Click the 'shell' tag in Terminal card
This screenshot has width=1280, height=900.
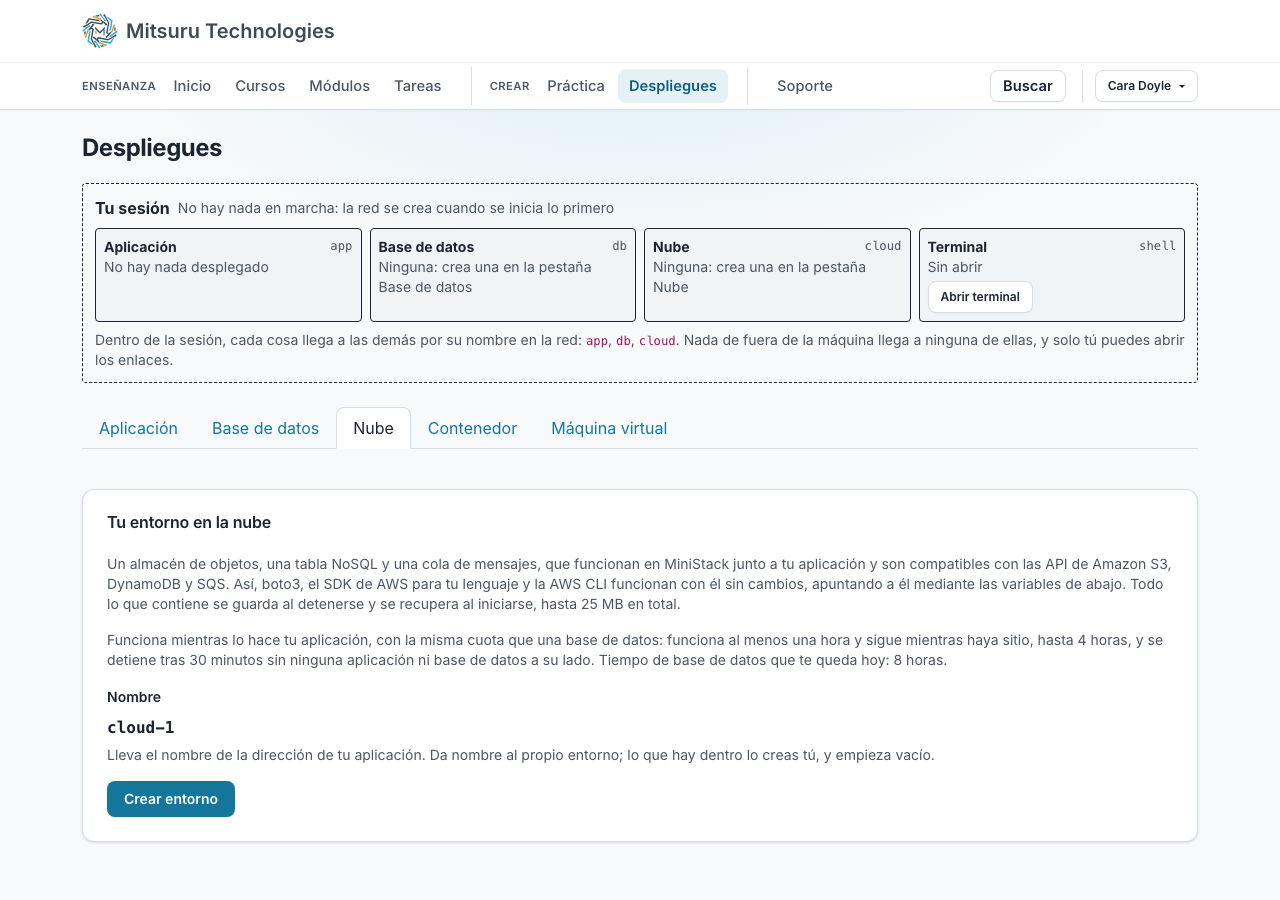1158,246
